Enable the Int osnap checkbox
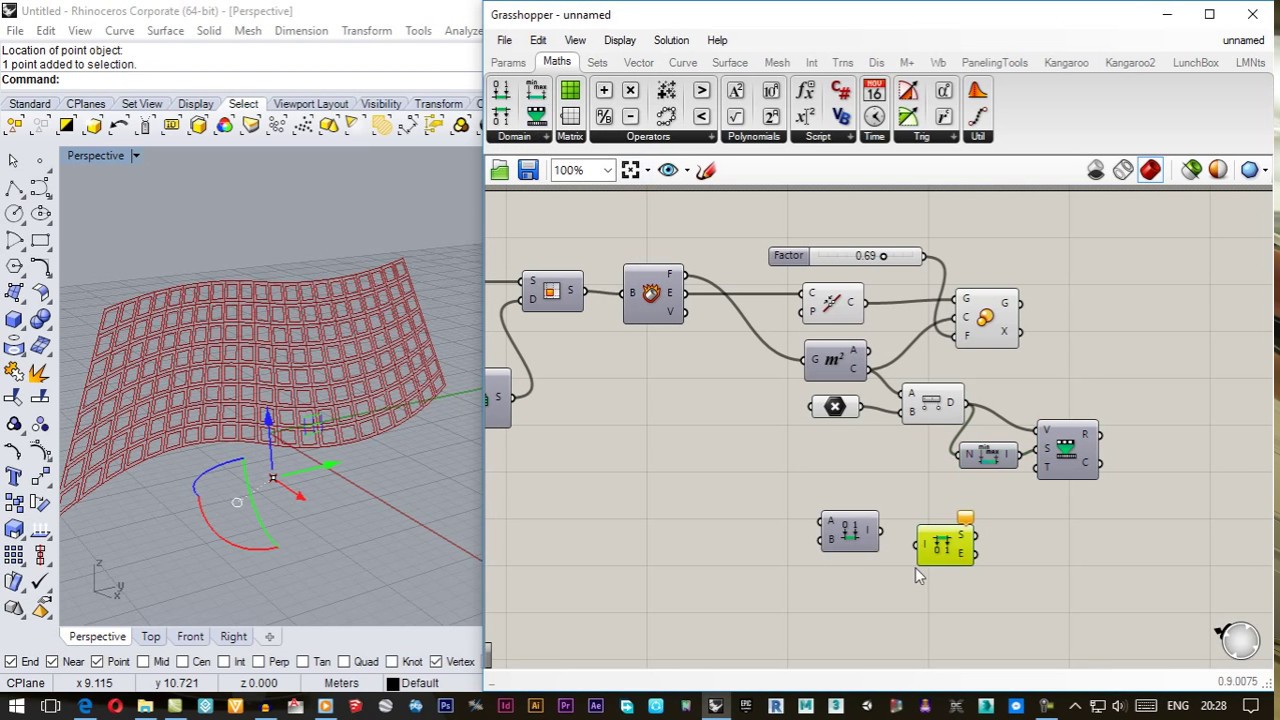 coord(224,662)
